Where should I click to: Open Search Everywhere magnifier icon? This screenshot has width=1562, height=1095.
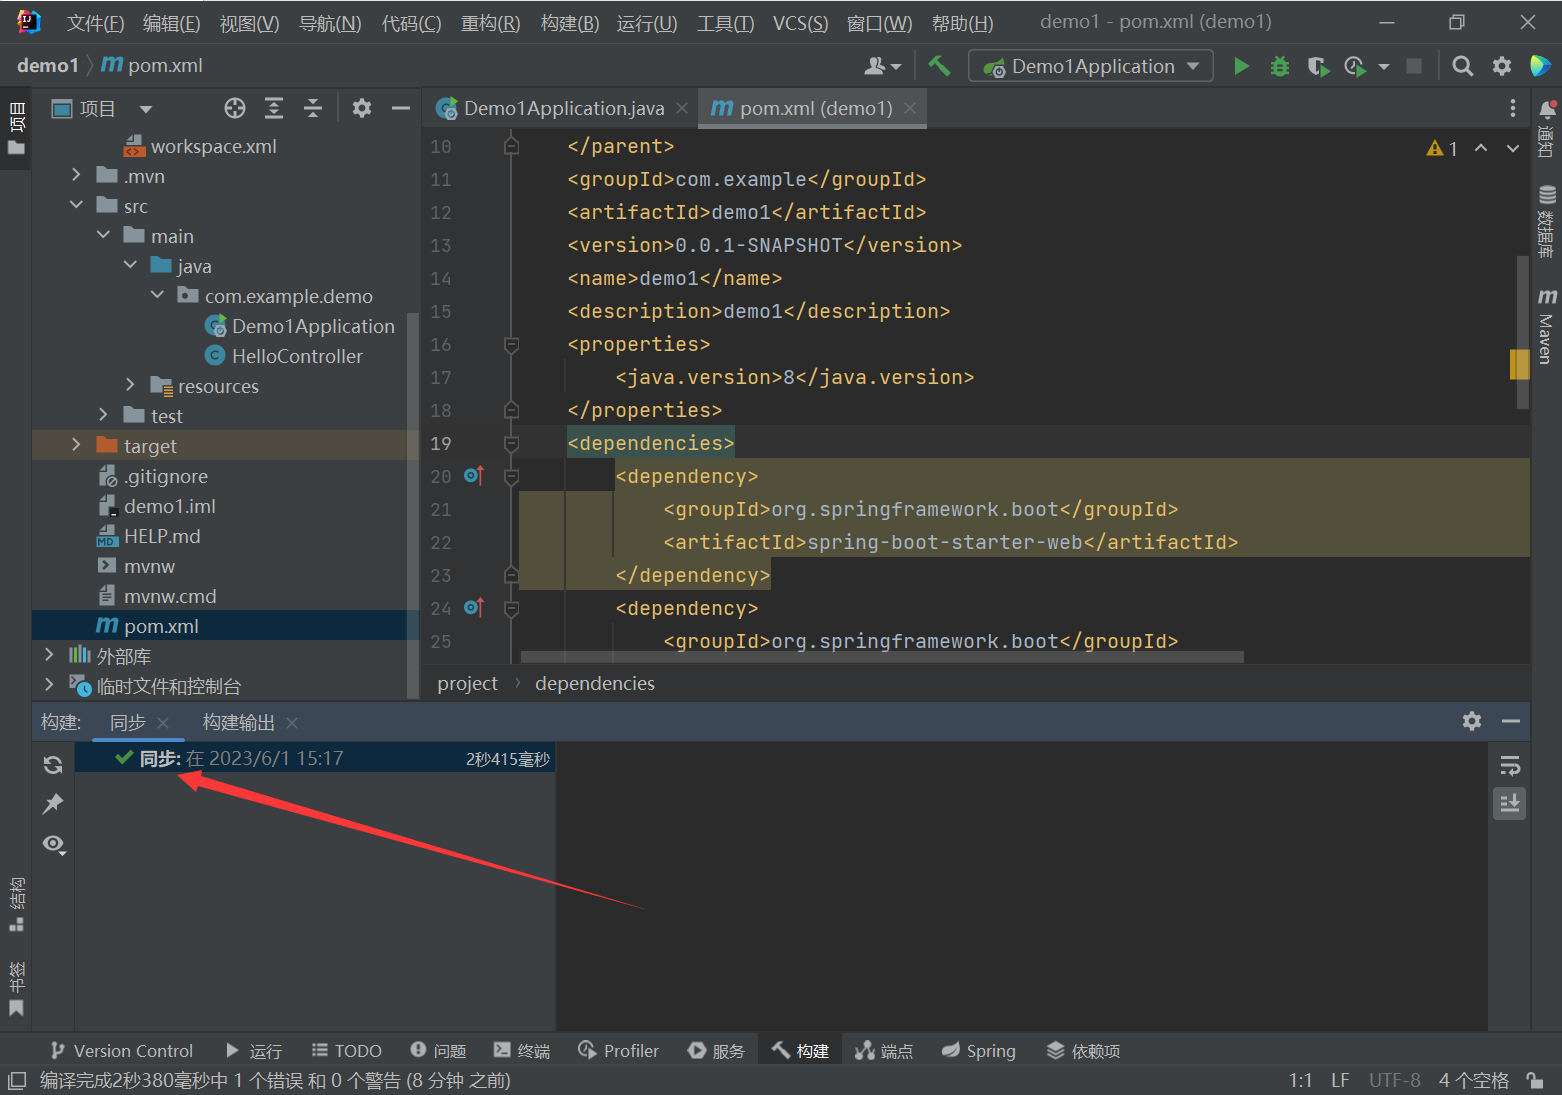coord(1462,66)
